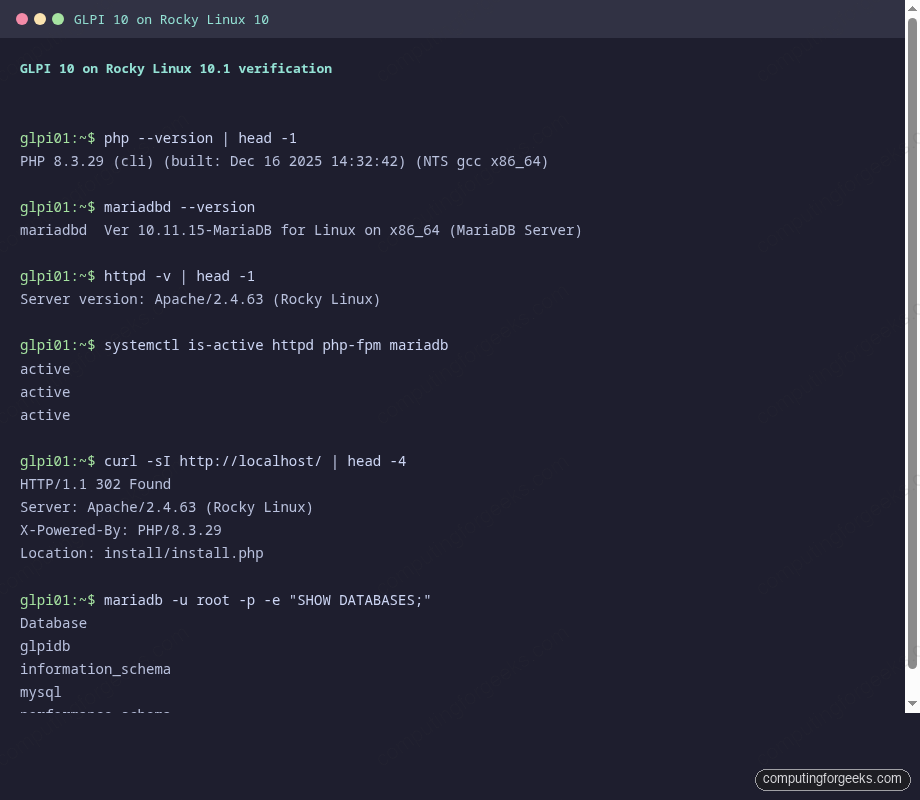Click the 'information_schema' database name
This screenshot has height=800, width=920.
pyautogui.click(x=95, y=669)
